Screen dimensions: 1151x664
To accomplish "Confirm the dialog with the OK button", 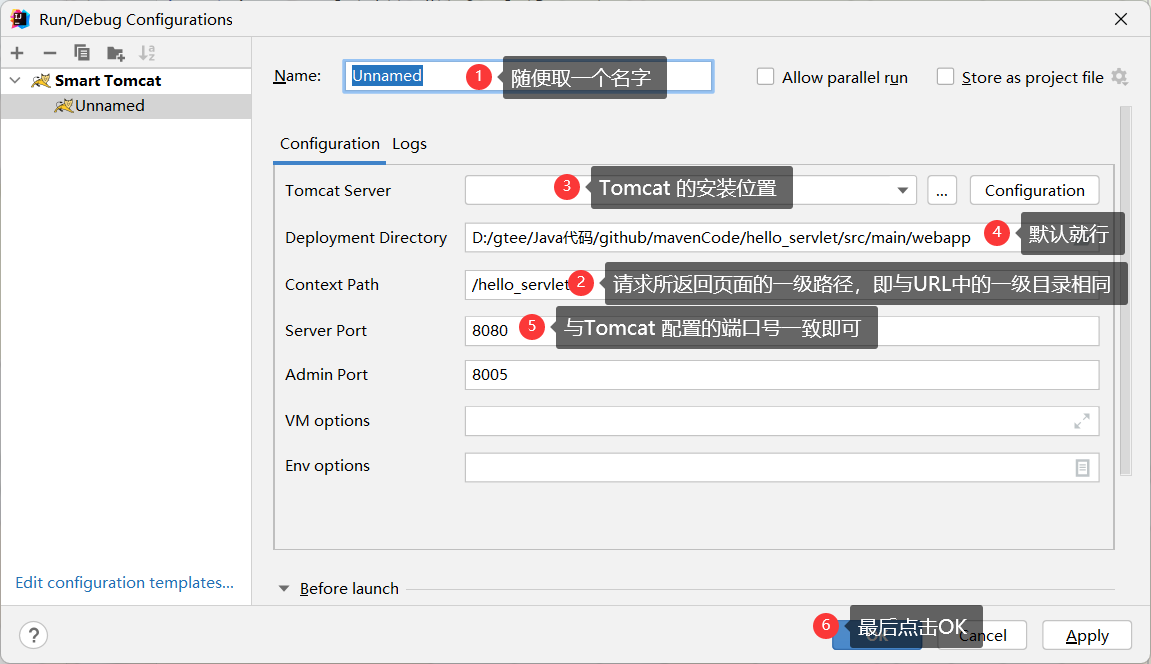I will click(877, 635).
